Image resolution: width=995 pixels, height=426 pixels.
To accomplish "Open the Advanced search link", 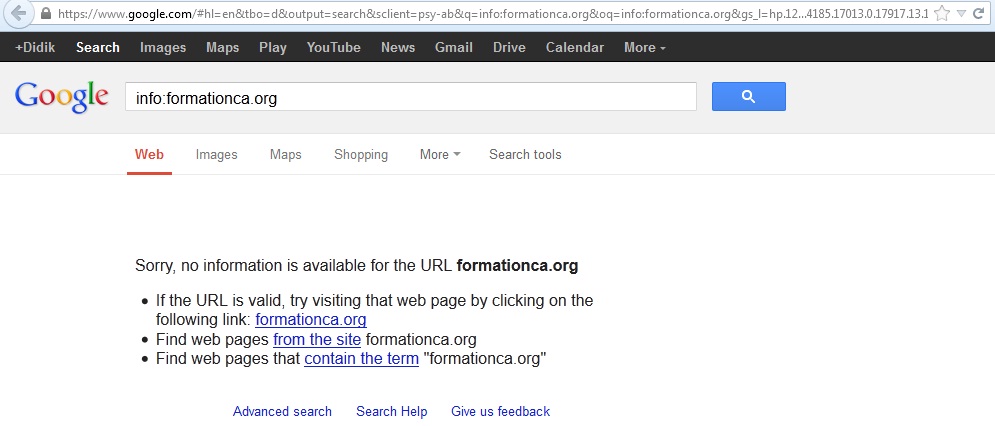I will pyautogui.click(x=282, y=411).
